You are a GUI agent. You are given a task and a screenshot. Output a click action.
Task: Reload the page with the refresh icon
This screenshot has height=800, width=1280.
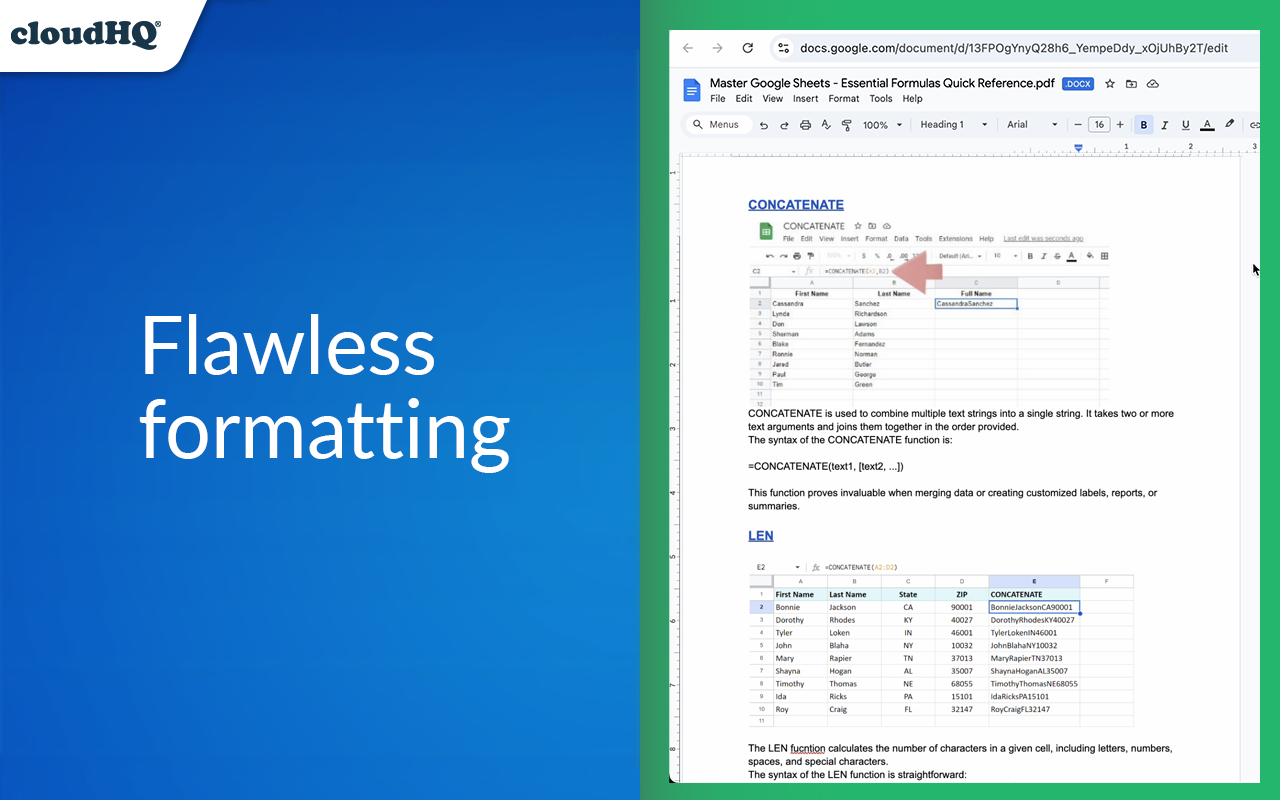747,48
